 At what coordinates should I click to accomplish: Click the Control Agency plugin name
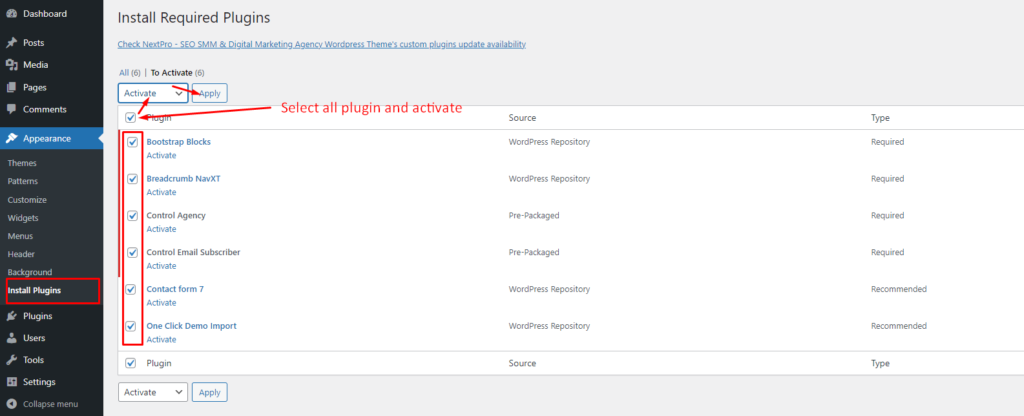click(176, 216)
